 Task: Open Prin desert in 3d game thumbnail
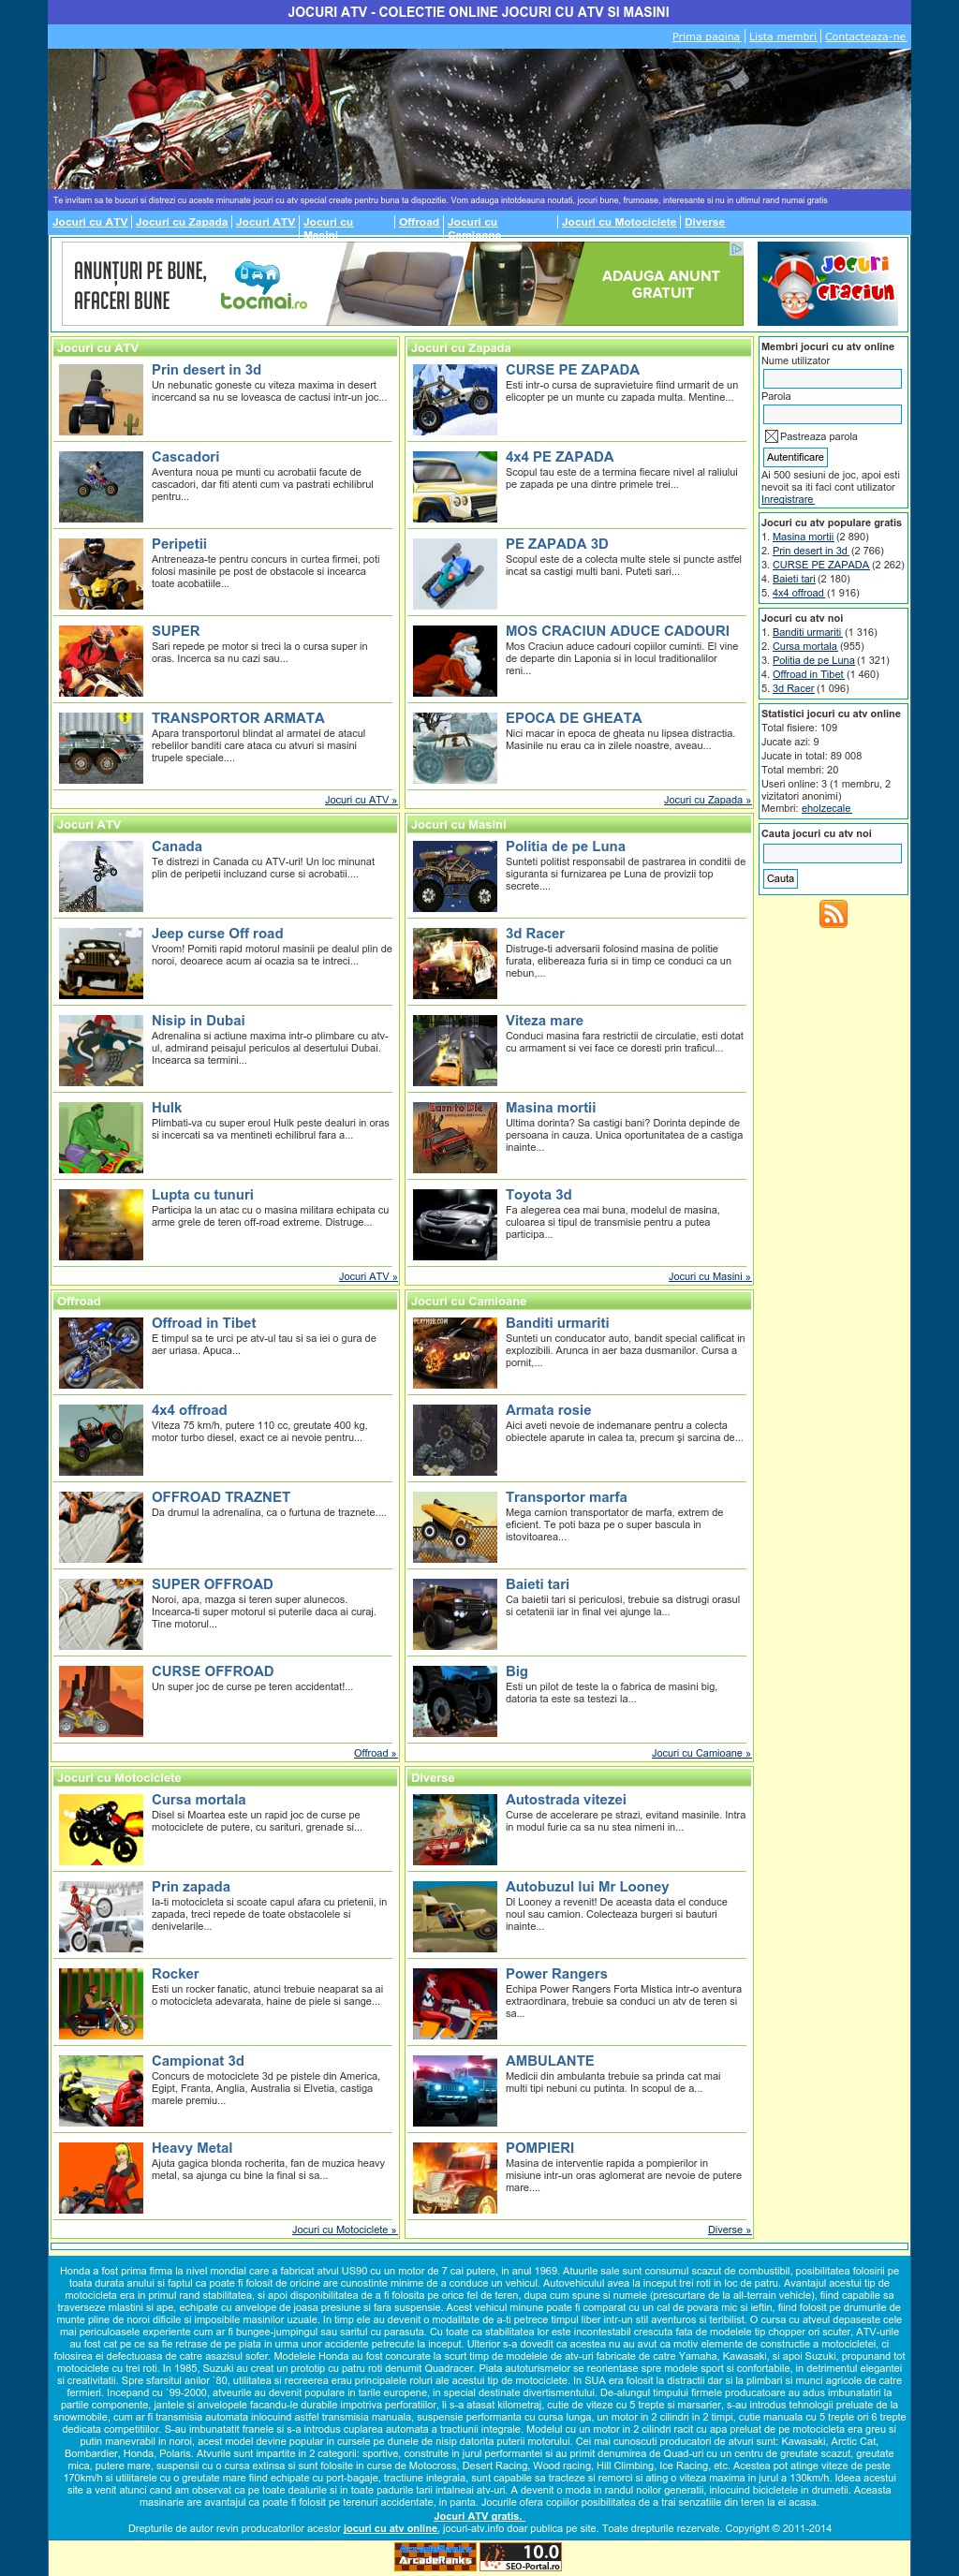point(101,400)
